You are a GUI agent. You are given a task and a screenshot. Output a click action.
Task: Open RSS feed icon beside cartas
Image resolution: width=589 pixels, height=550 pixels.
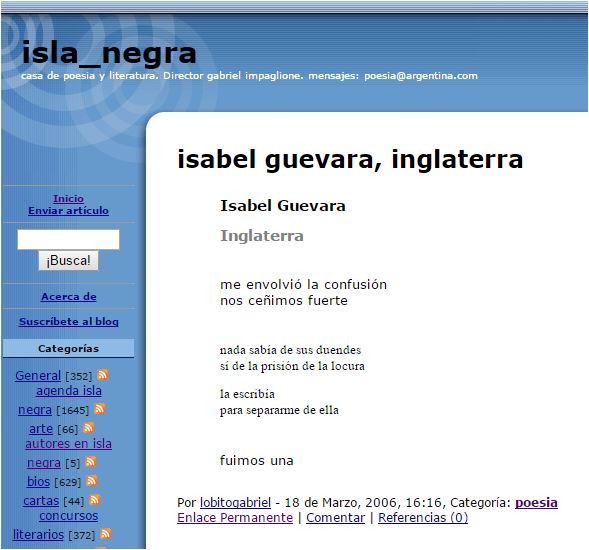(95, 500)
